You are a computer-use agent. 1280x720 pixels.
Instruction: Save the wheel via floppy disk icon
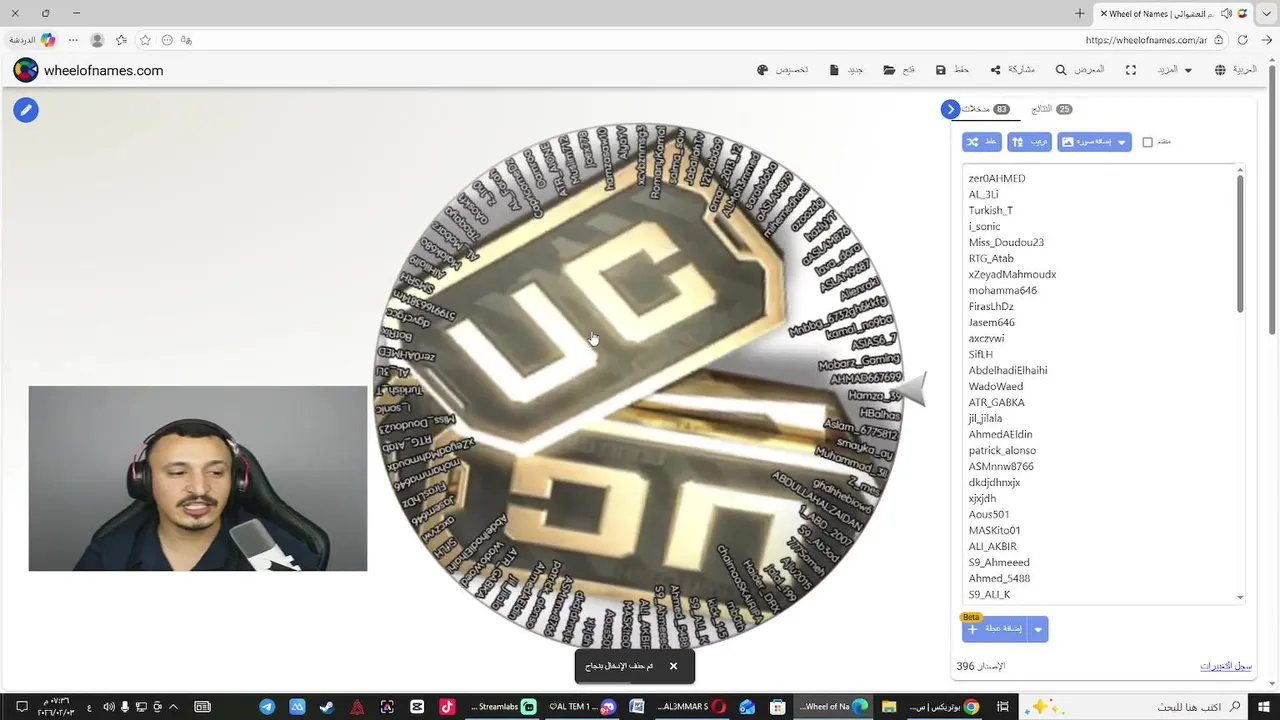point(941,70)
